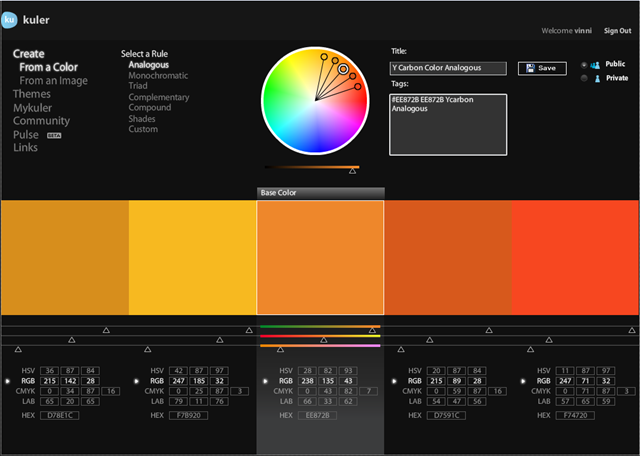This screenshot has width=640, height=456.
Task: Click the kuler logo icon
Action: pos(9,20)
